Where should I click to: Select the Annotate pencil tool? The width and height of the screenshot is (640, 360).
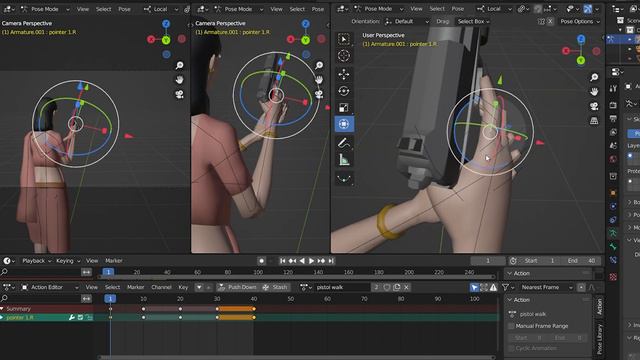344,143
